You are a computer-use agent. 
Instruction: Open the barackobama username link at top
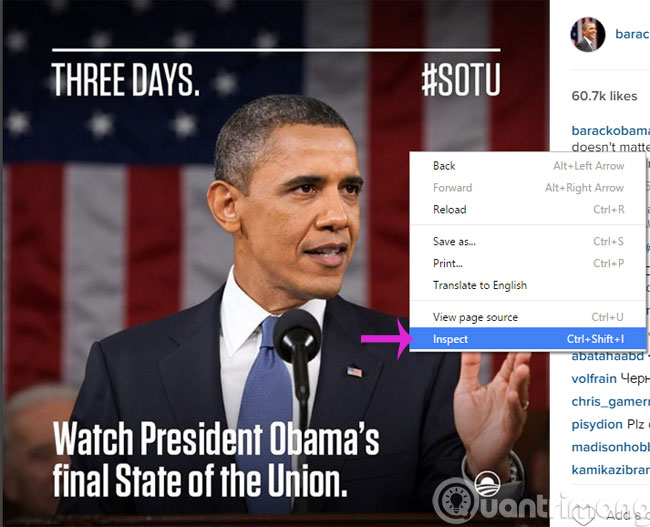tap(633, 34)
